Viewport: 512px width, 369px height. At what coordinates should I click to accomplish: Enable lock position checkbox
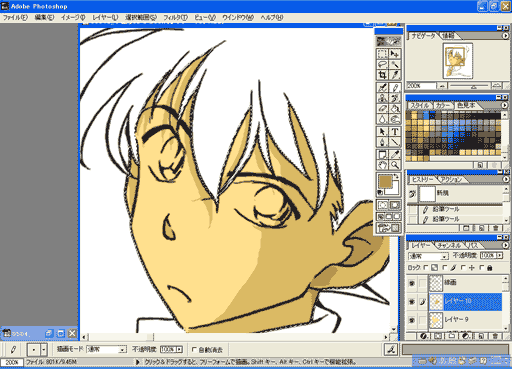click(463, 268)
